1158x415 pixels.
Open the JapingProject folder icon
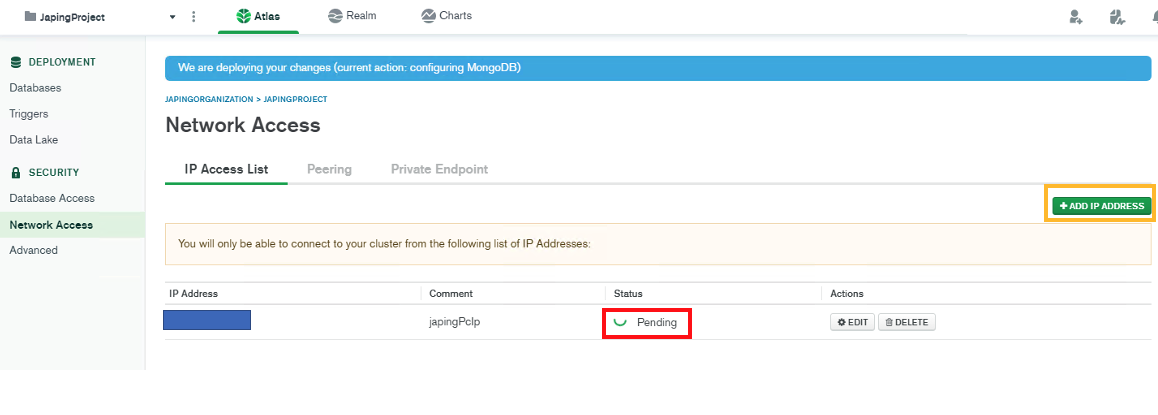pos(30,16)
